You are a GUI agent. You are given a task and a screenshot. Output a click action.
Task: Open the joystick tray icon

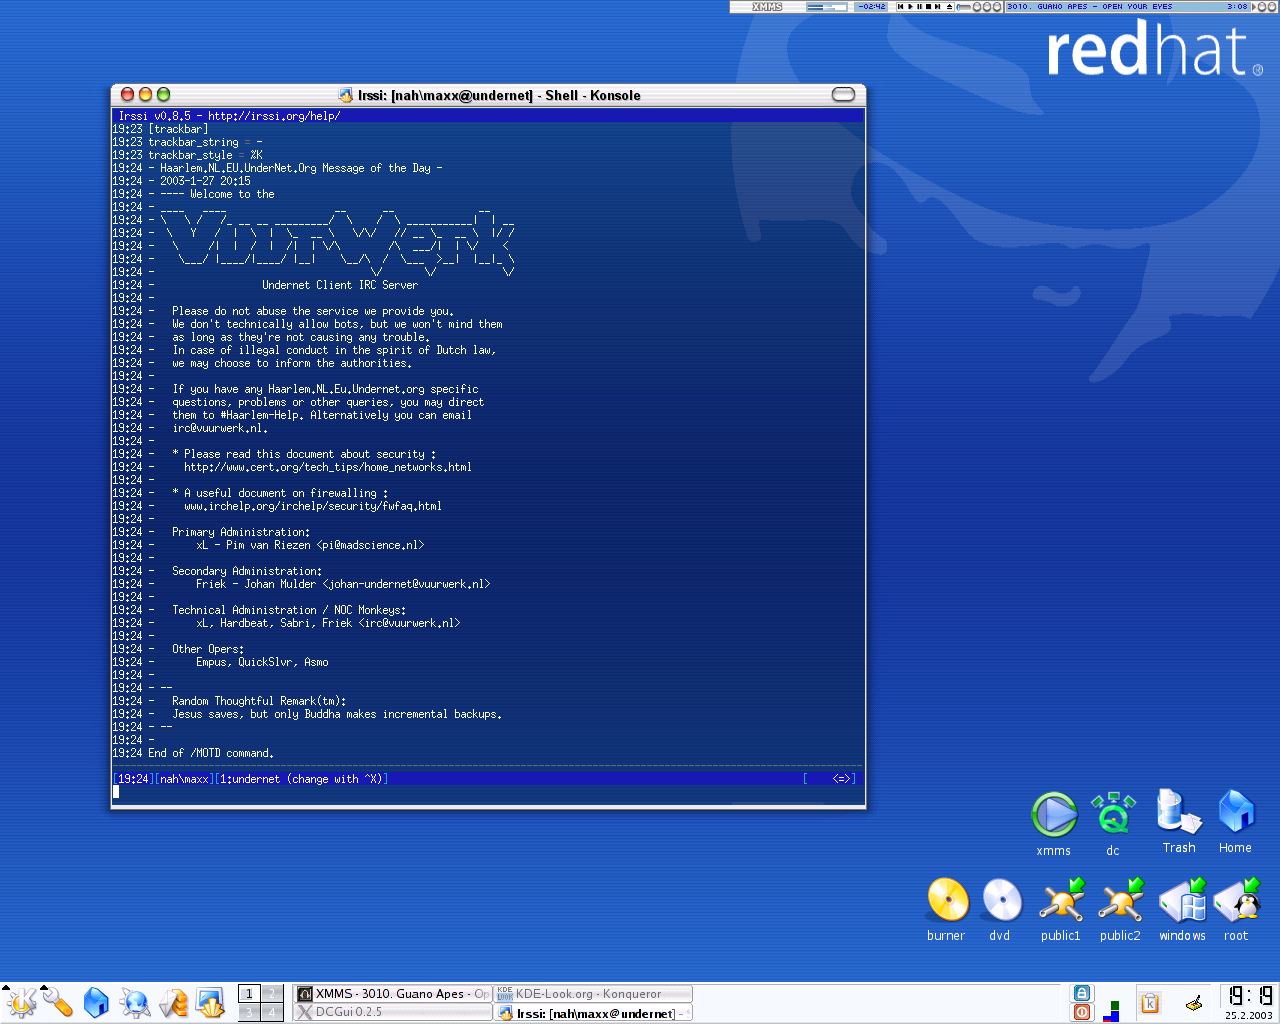[x=1193, y=1003]
